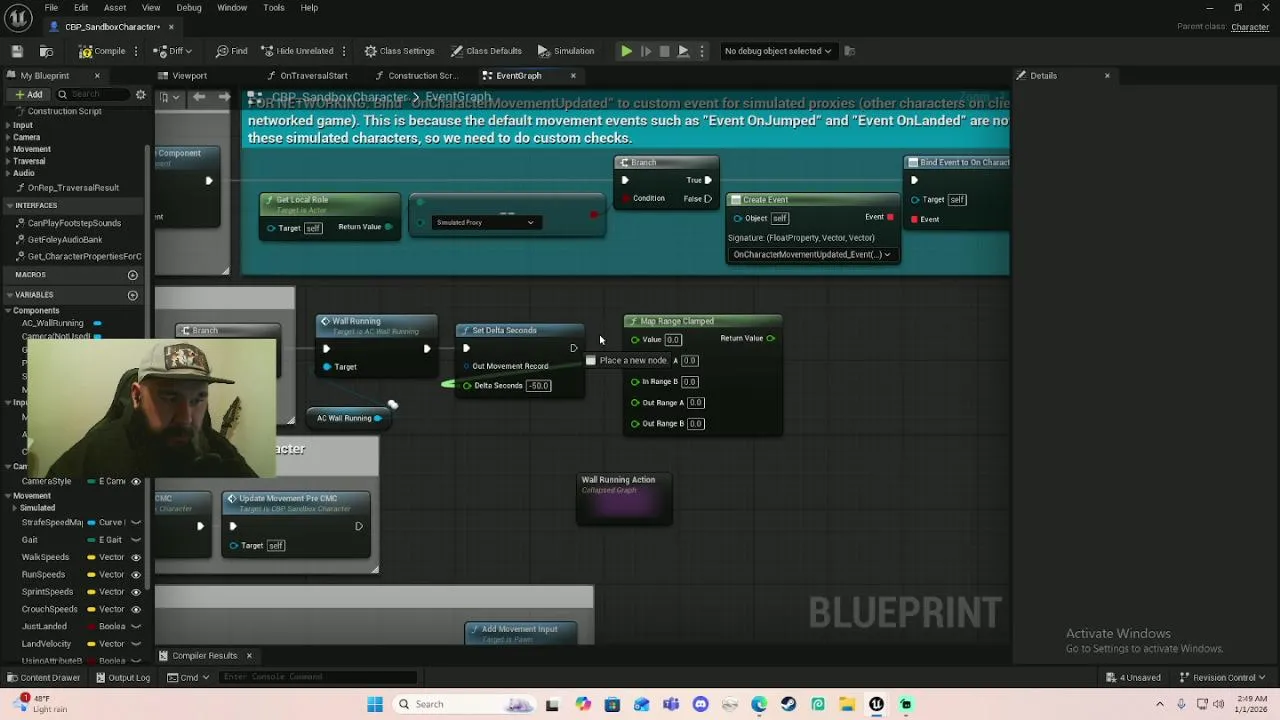The height and width of the screenshot is (720, 1280).
Task: Toggle visibility eye for SprintSpeeds variable
Action: pos(136,592)
